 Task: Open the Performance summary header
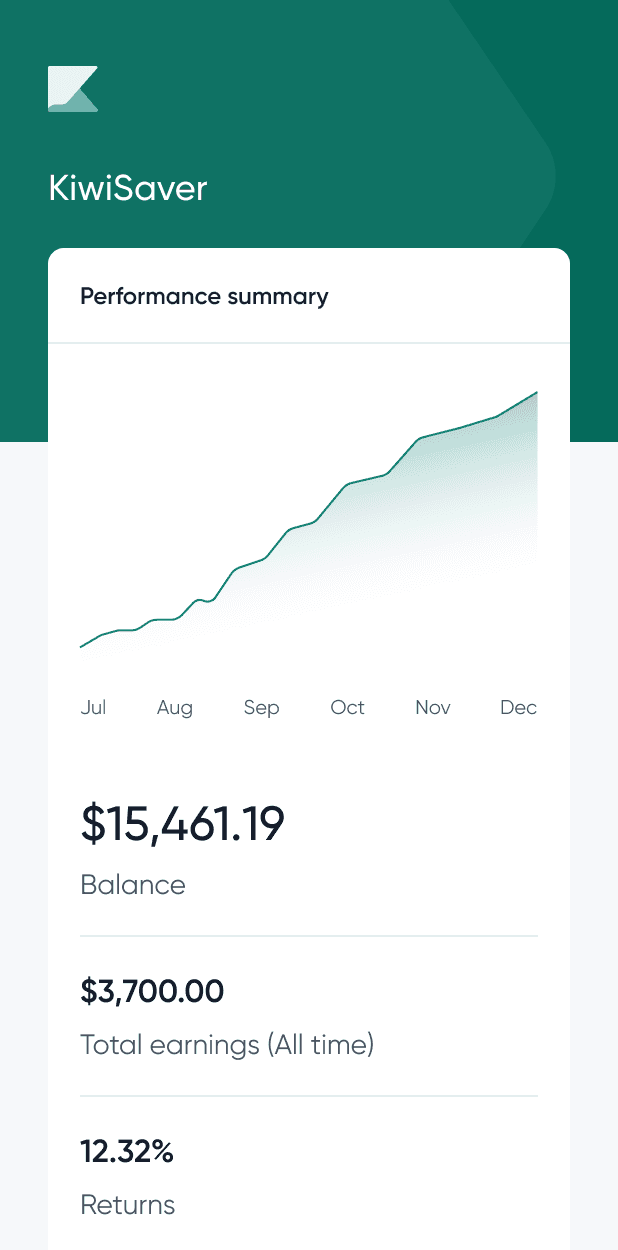(204, 296)
